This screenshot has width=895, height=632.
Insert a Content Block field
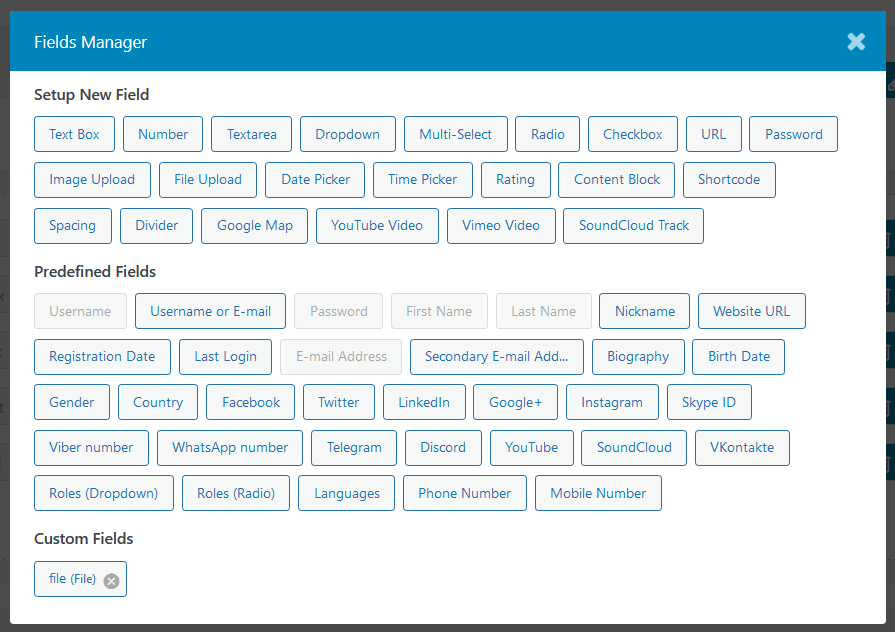tap(616, 180)
